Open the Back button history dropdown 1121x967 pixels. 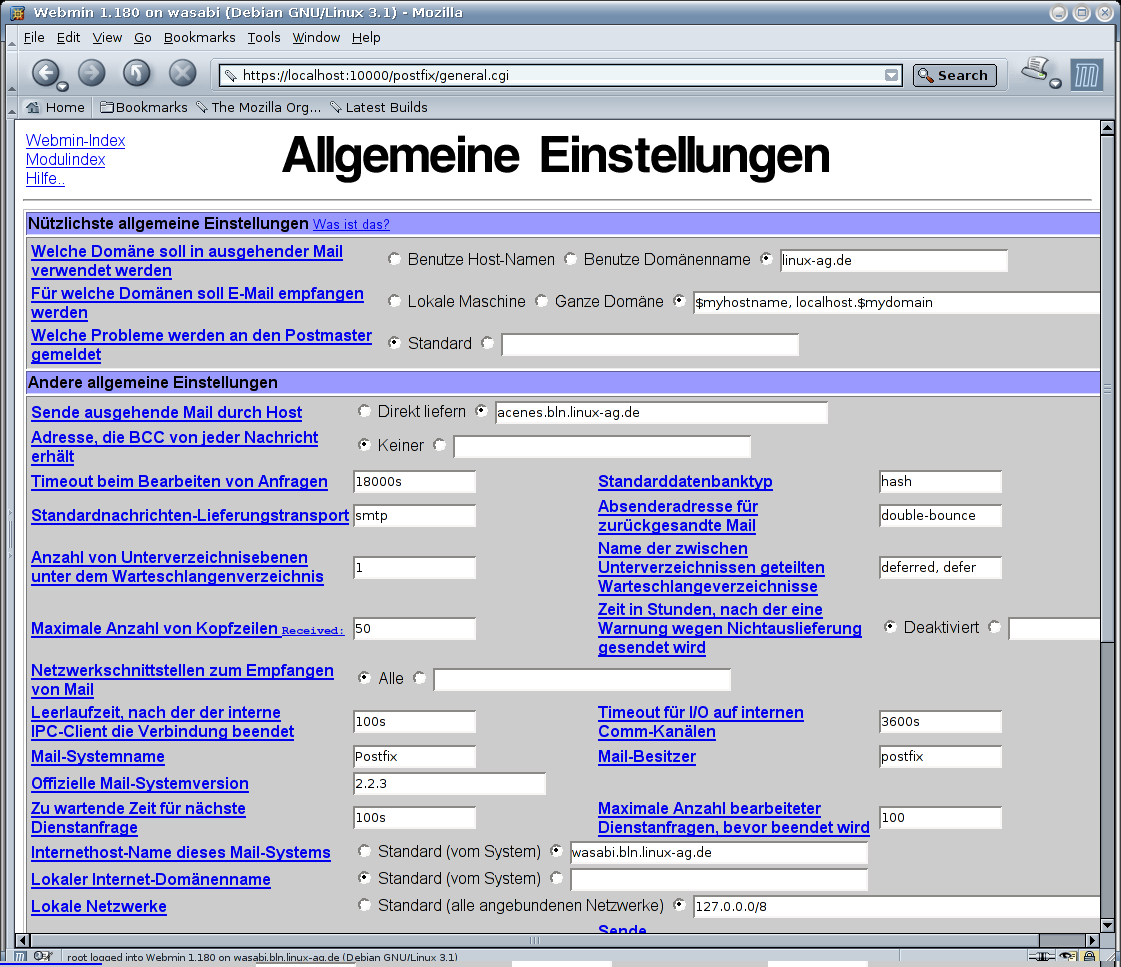coord(63,86)
